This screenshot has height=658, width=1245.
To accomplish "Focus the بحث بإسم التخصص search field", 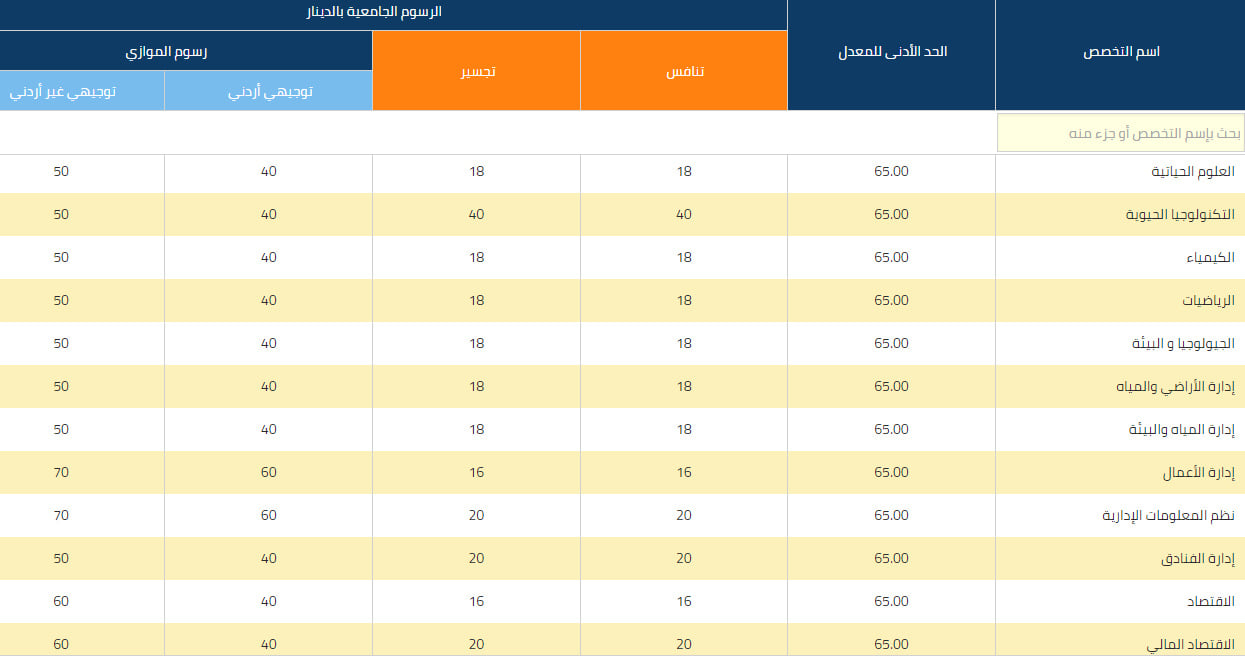I will [x=1120, y=133].
